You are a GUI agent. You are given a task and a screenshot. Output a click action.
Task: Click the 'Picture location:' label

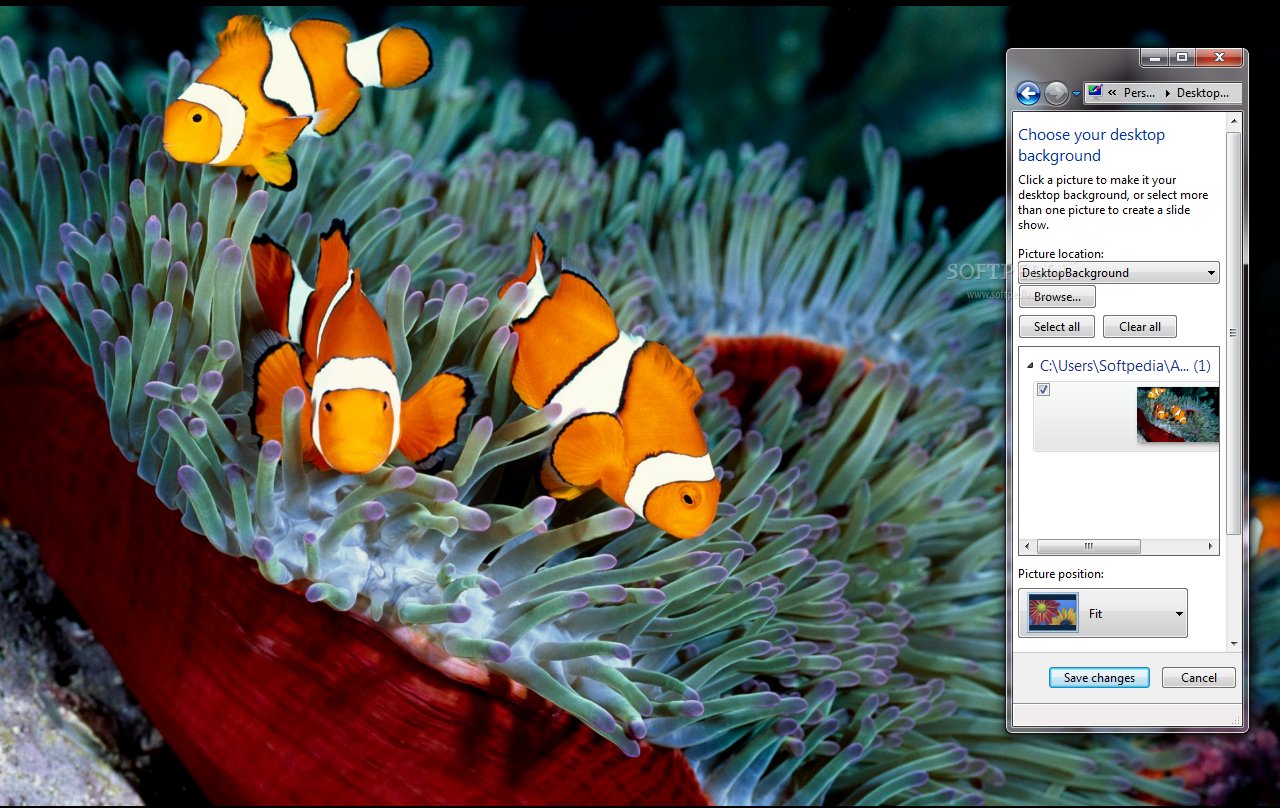(1061, 254)
